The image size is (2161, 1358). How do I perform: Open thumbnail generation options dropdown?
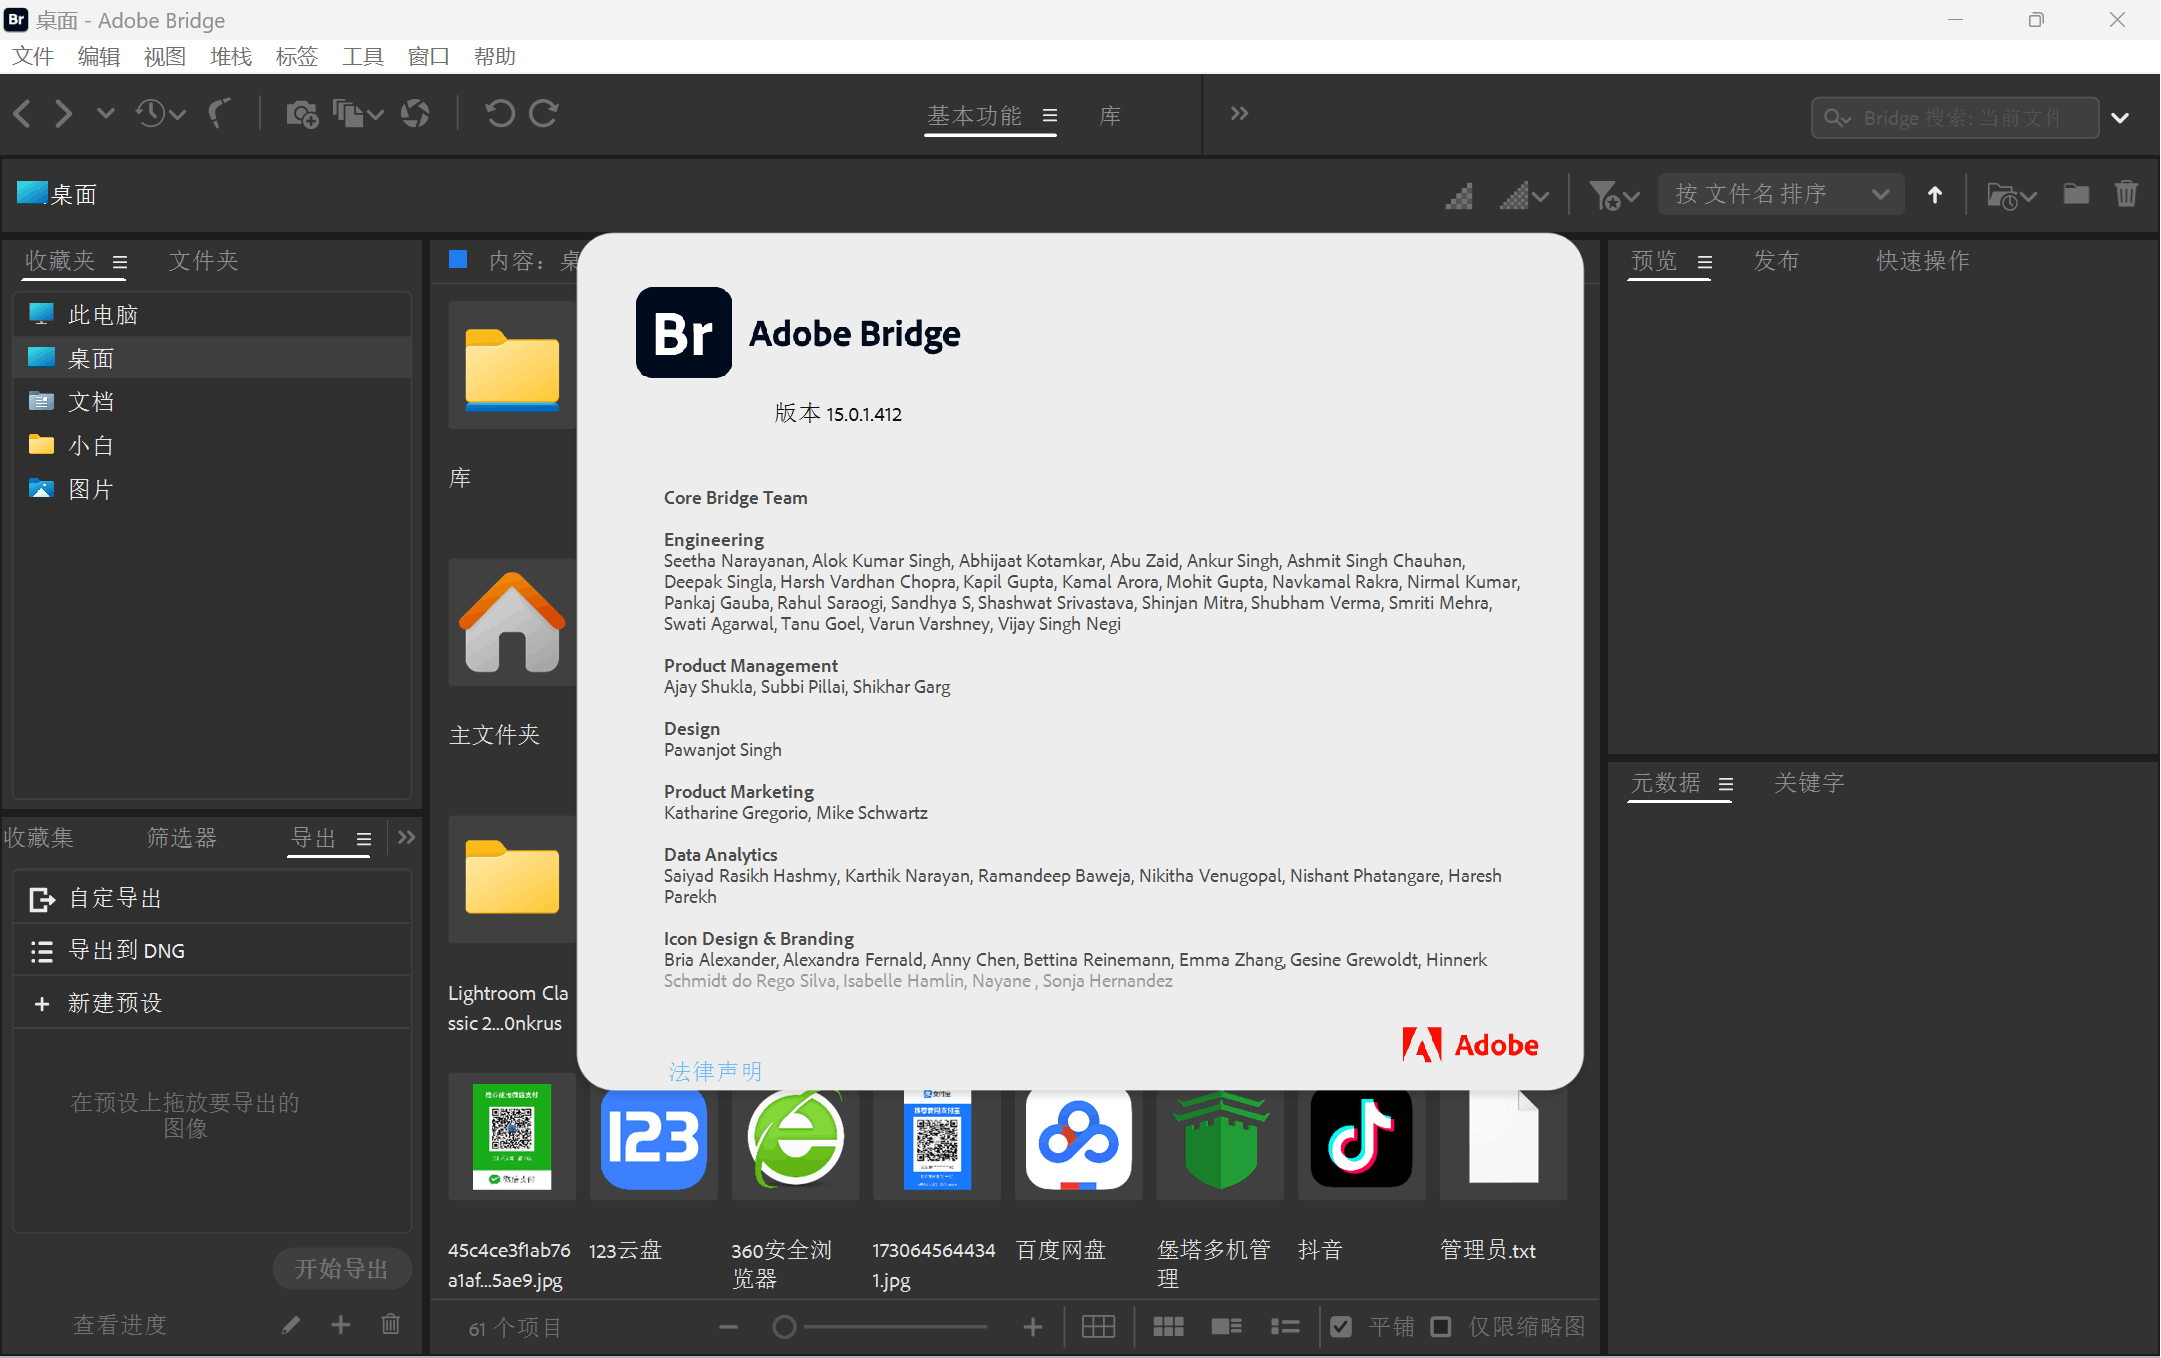pyautogui.click(x=1524, y=195)
